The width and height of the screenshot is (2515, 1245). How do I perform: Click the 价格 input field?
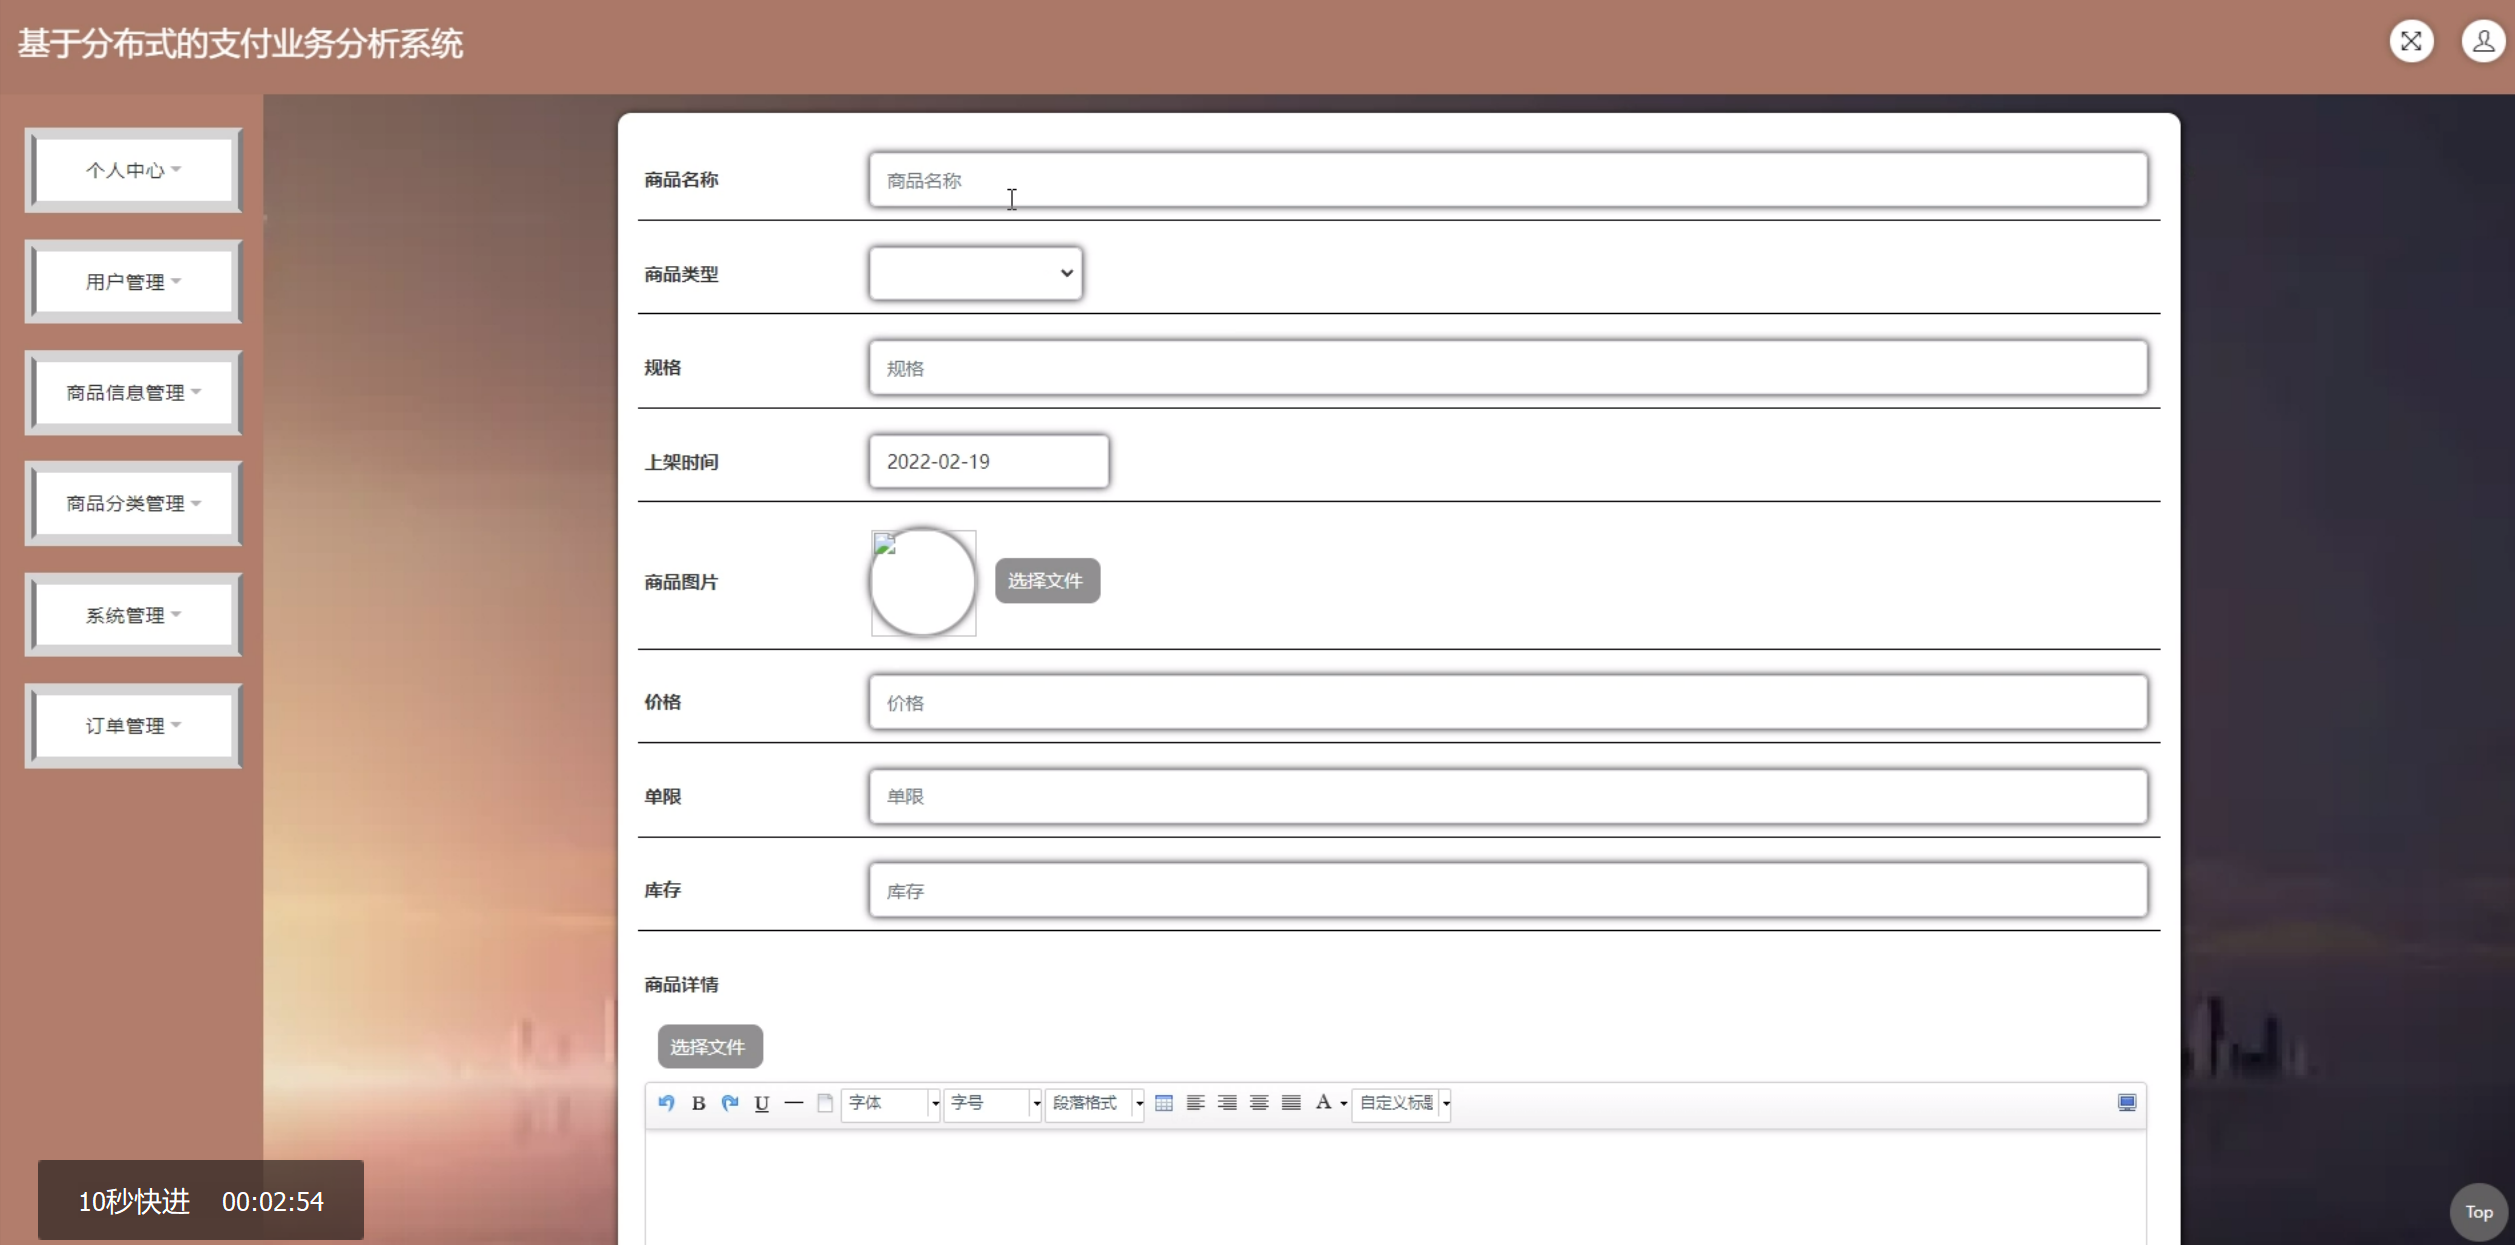point(1508,702)
